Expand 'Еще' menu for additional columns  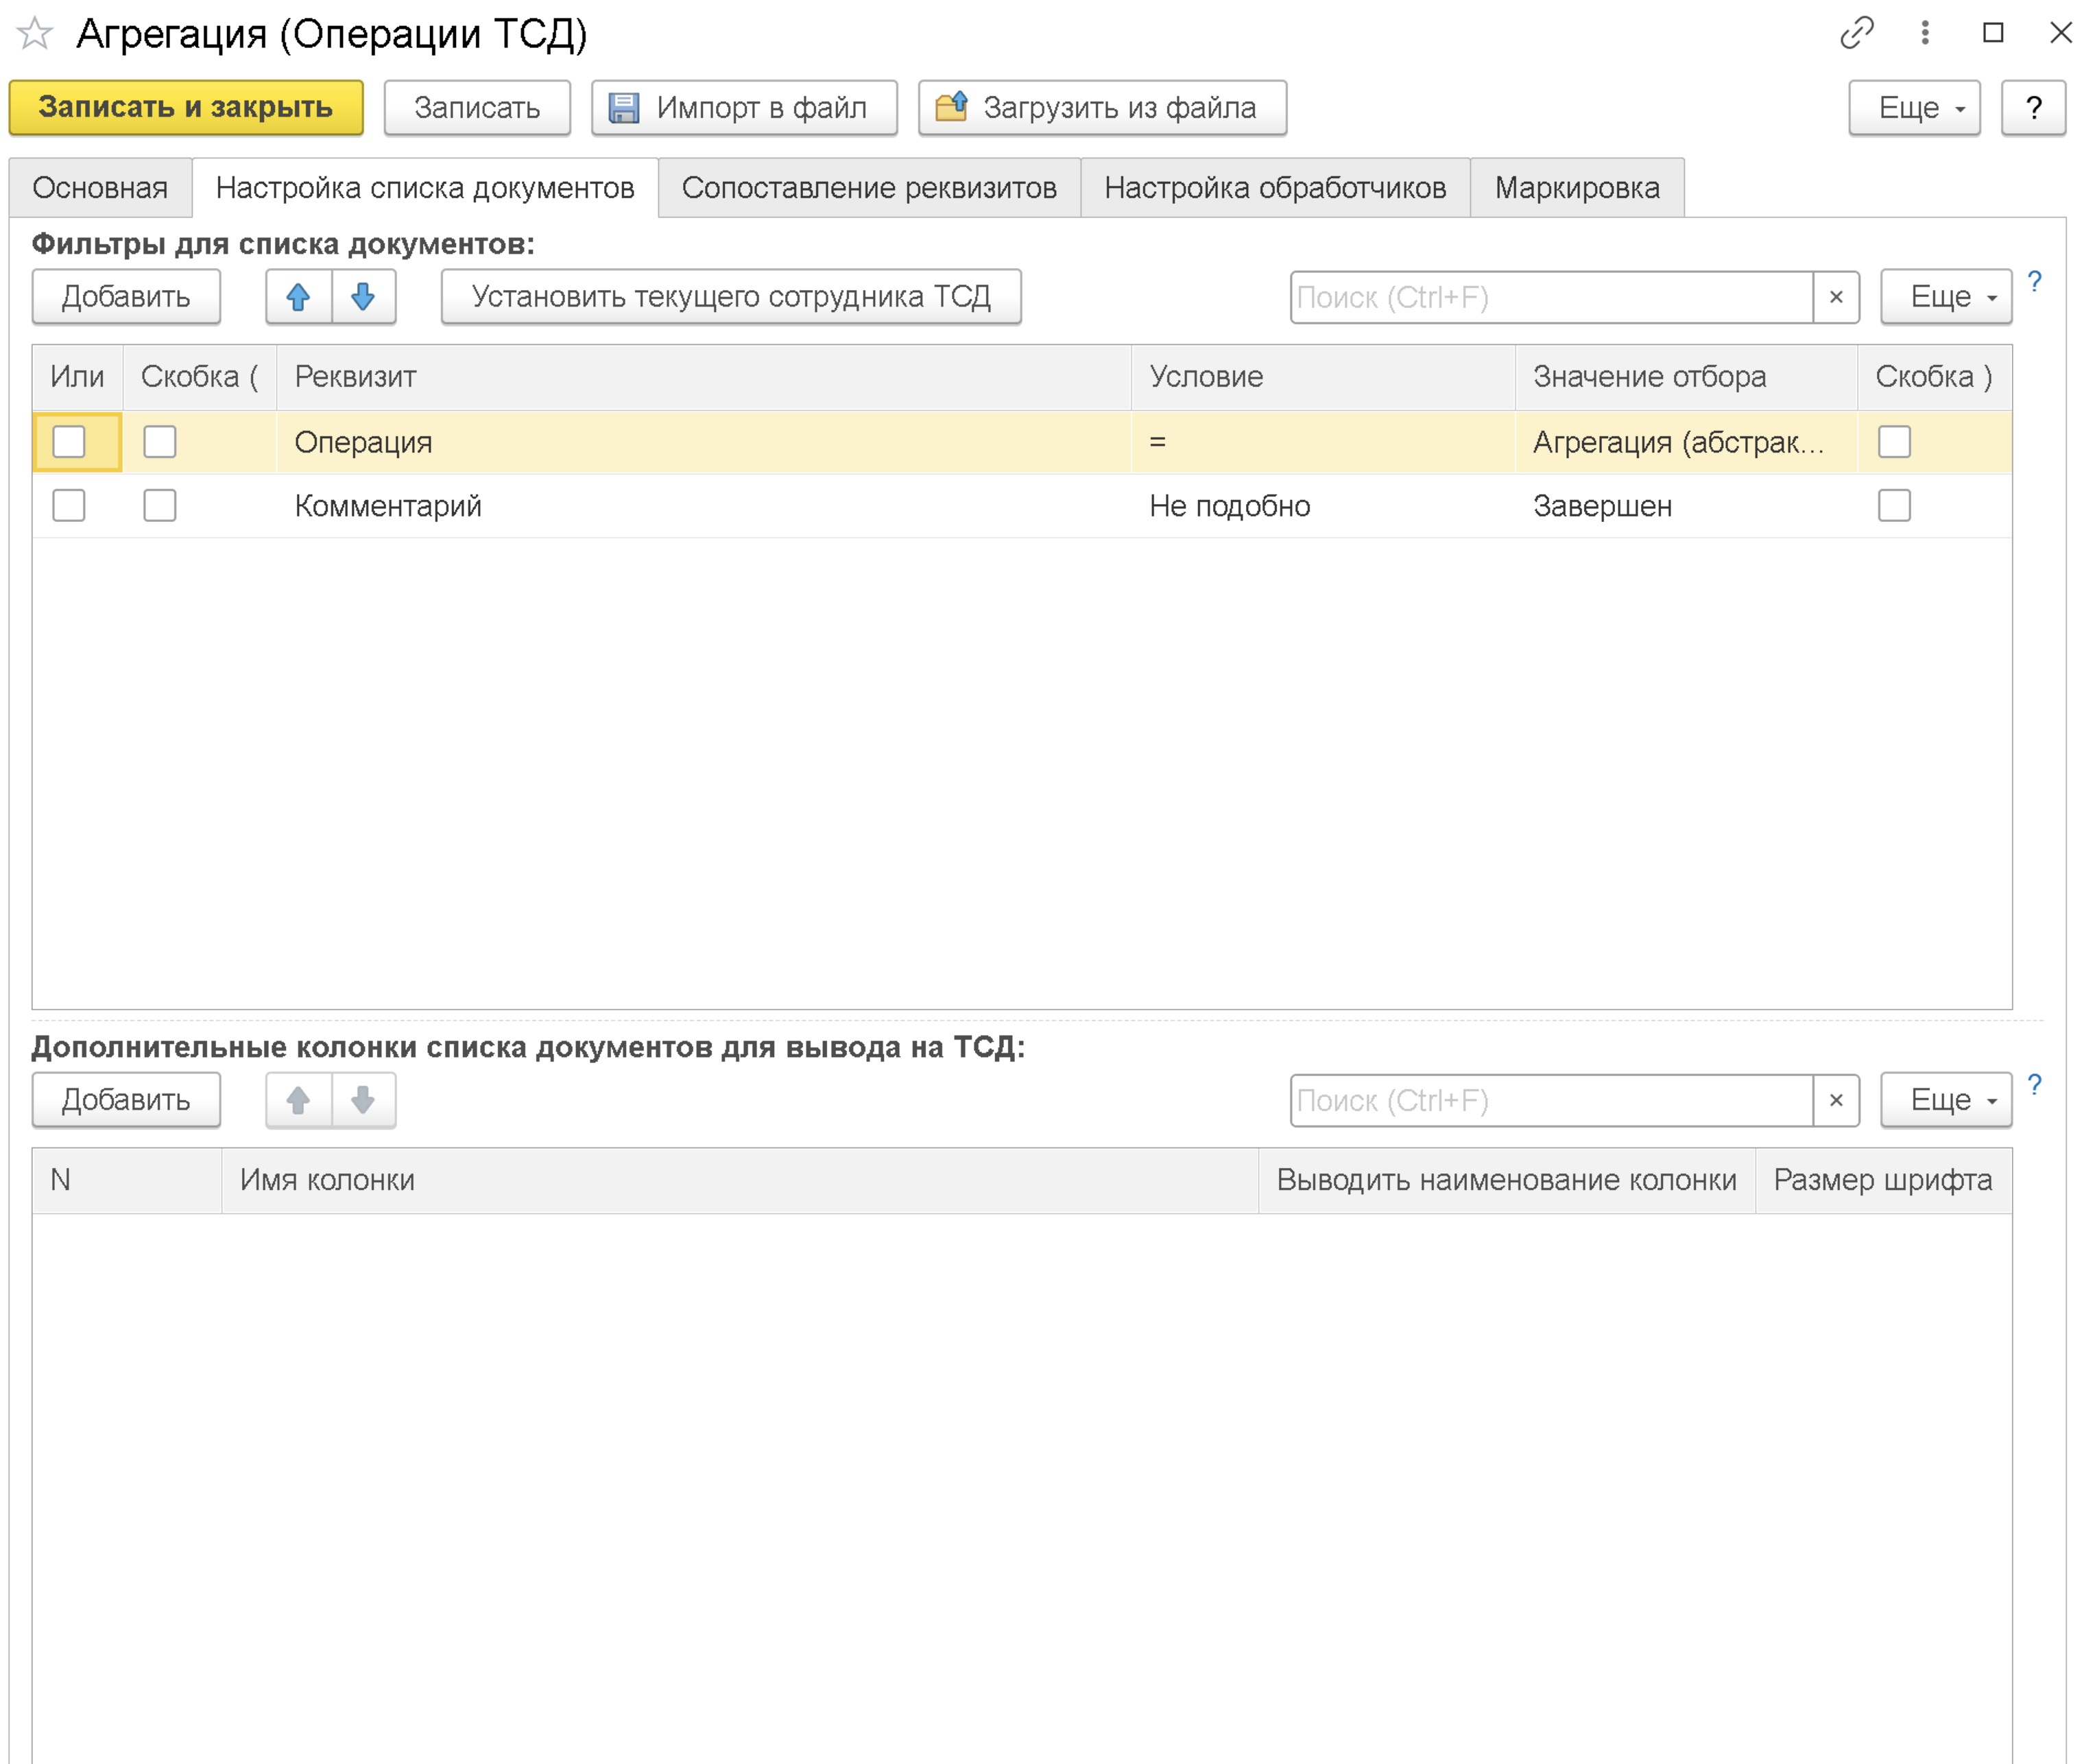(x=1945, y=1100)
